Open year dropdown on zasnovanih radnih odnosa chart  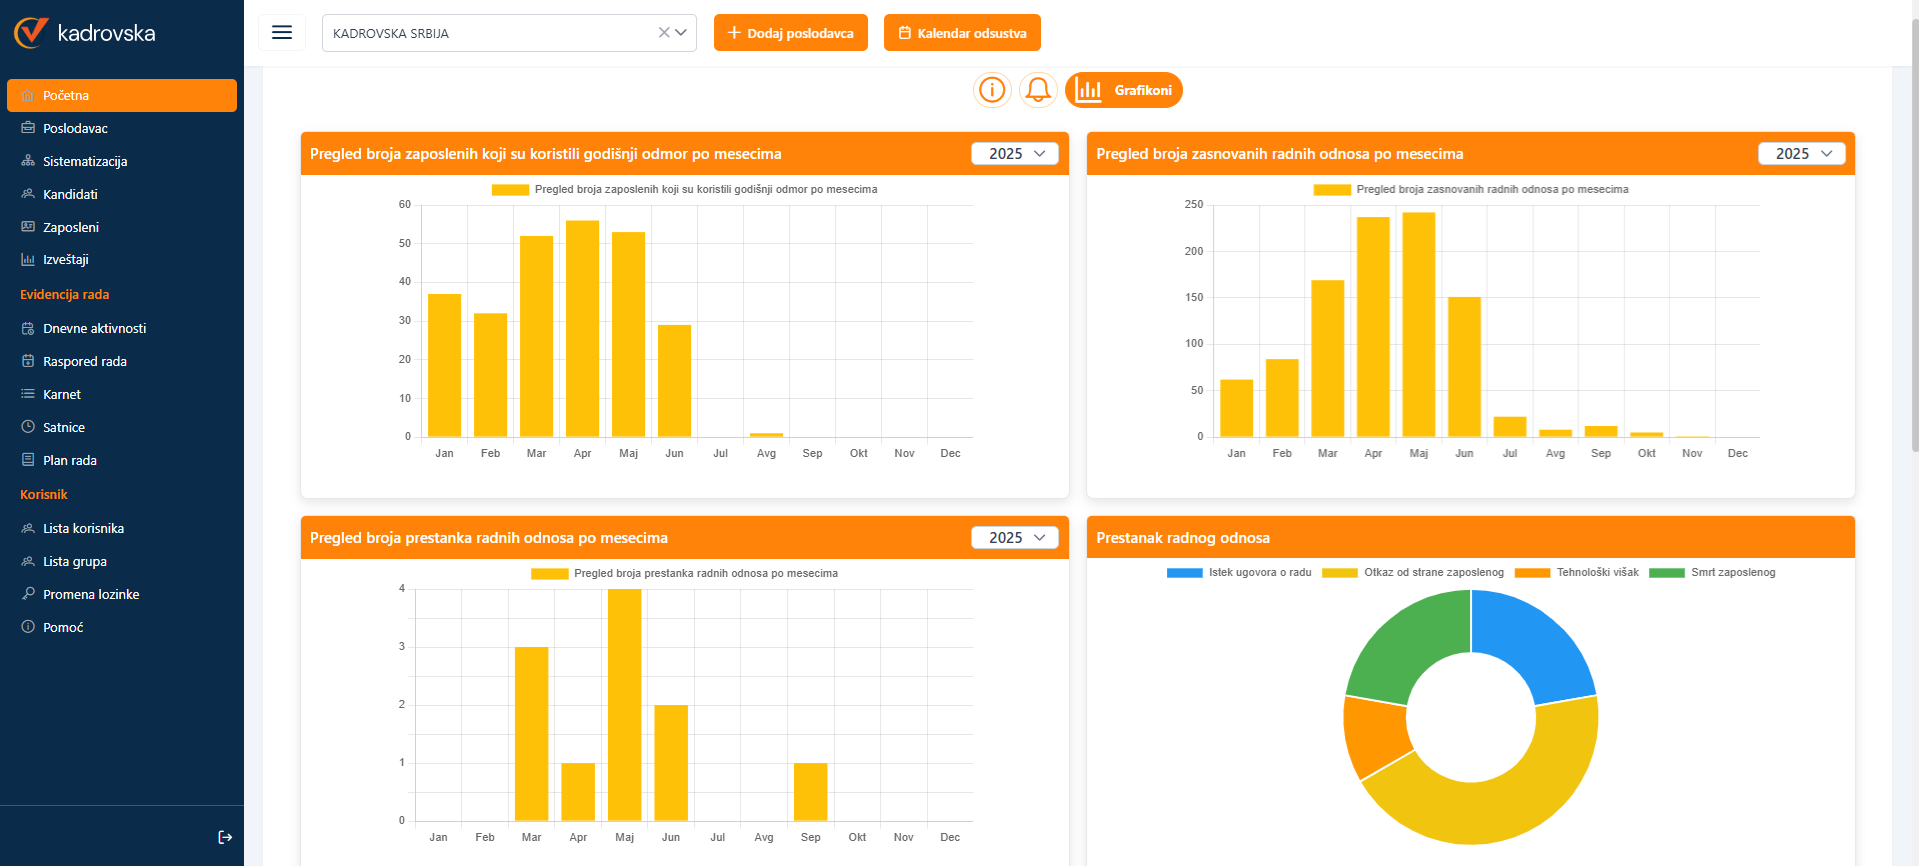pos(1802,154)
